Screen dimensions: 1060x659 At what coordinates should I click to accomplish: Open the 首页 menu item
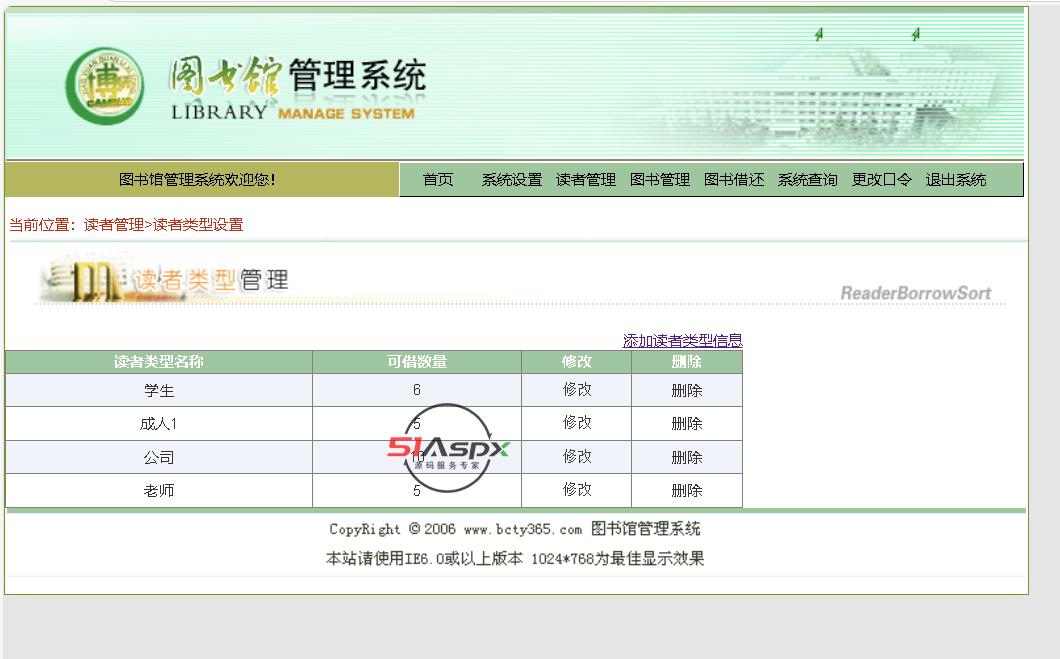438,180
